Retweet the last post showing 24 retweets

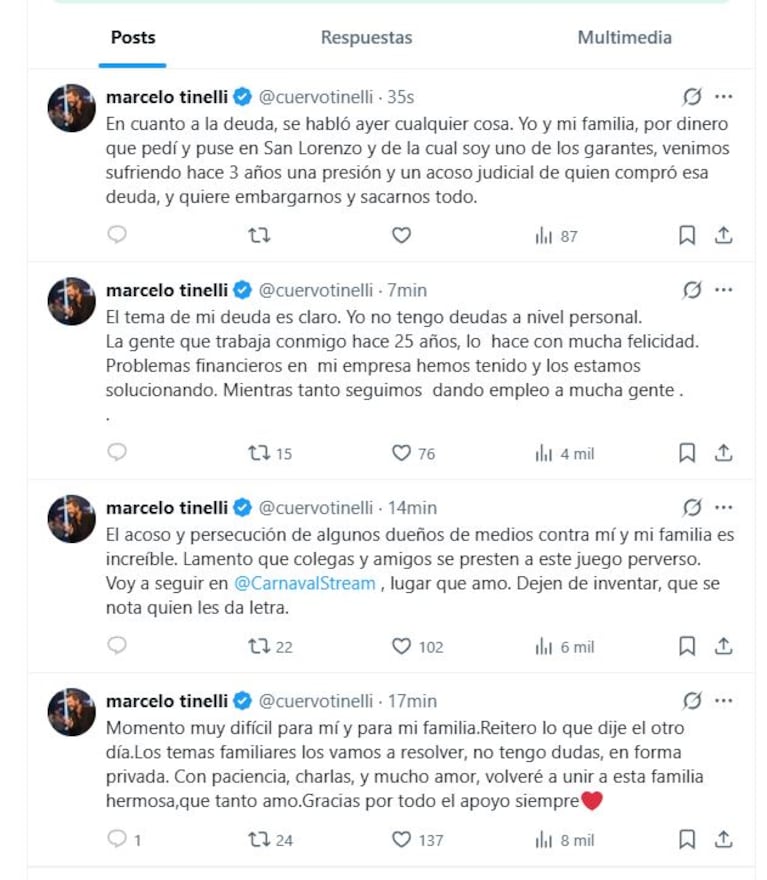(x=260, y=840)
